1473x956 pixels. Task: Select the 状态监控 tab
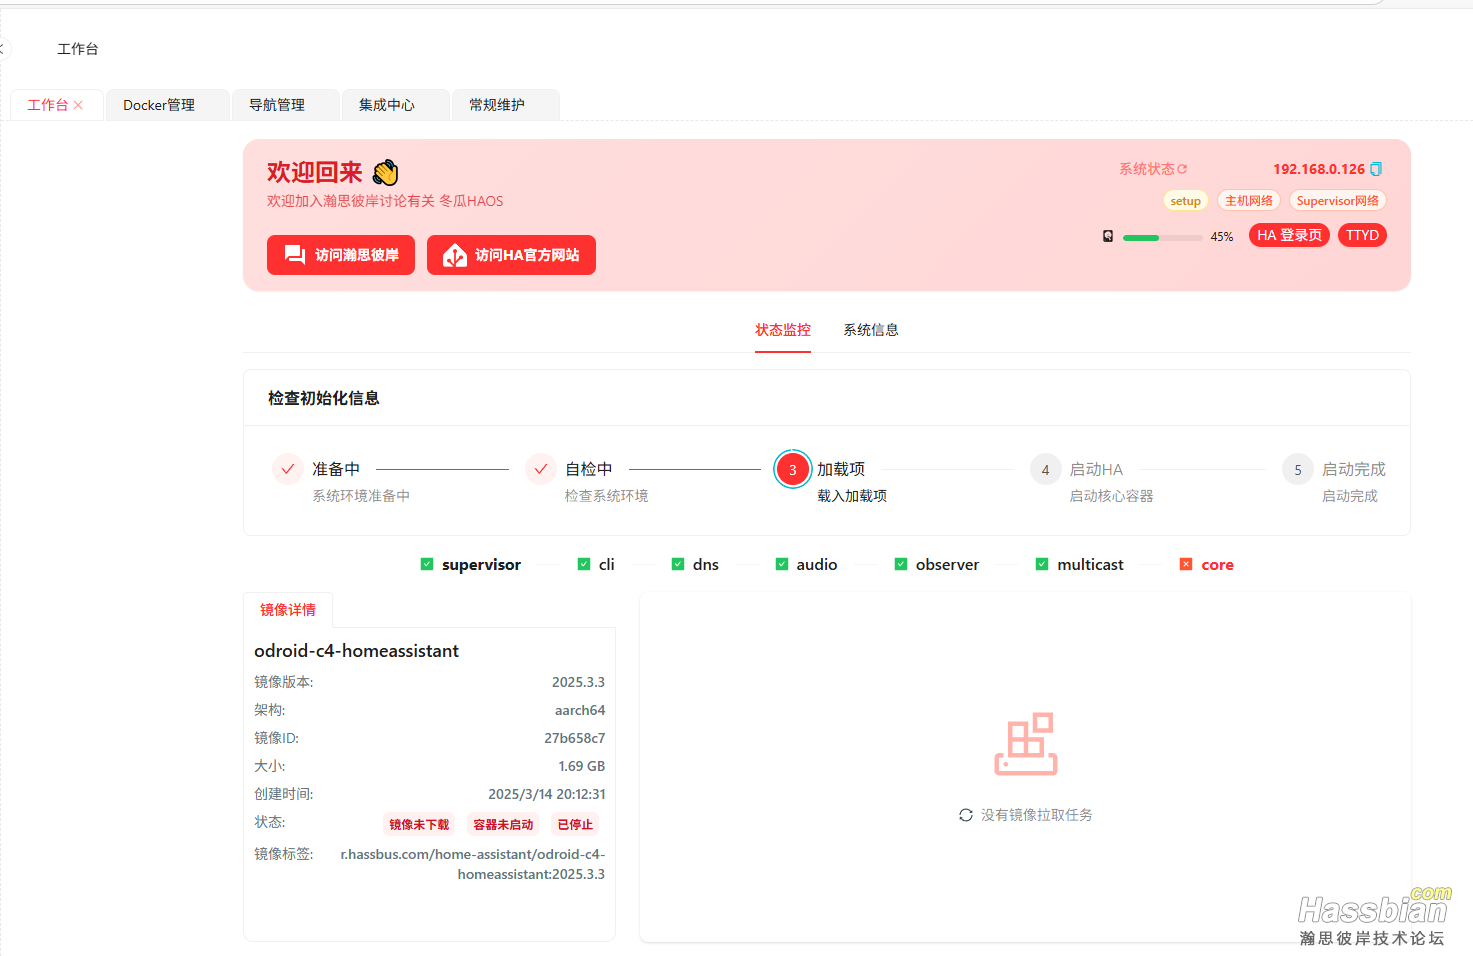[783, 330]
